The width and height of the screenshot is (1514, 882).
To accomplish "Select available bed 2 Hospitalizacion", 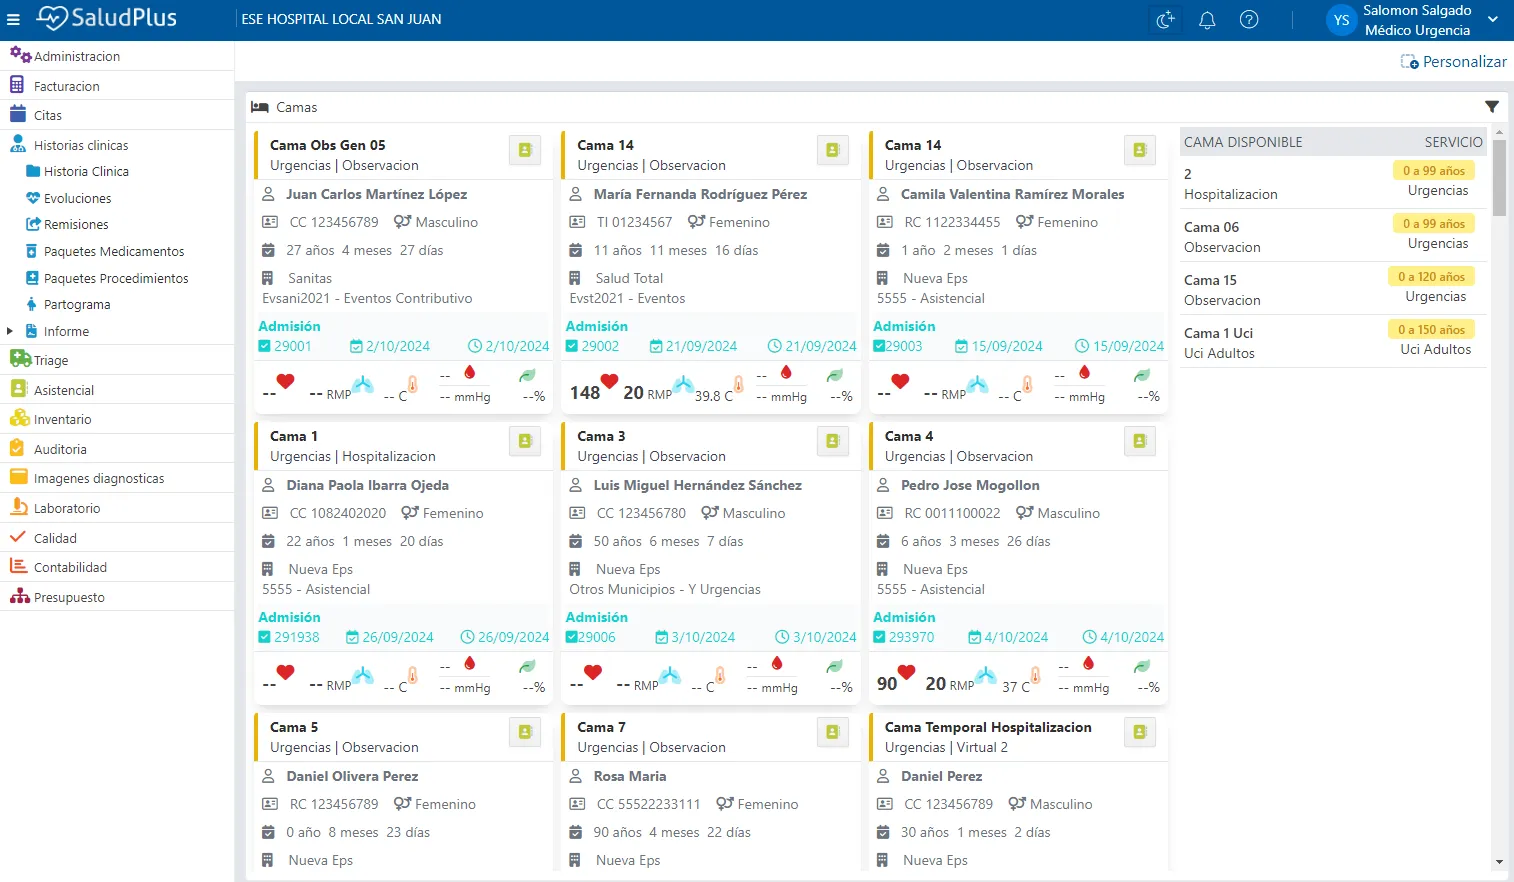I will (x=1333, y=183).
